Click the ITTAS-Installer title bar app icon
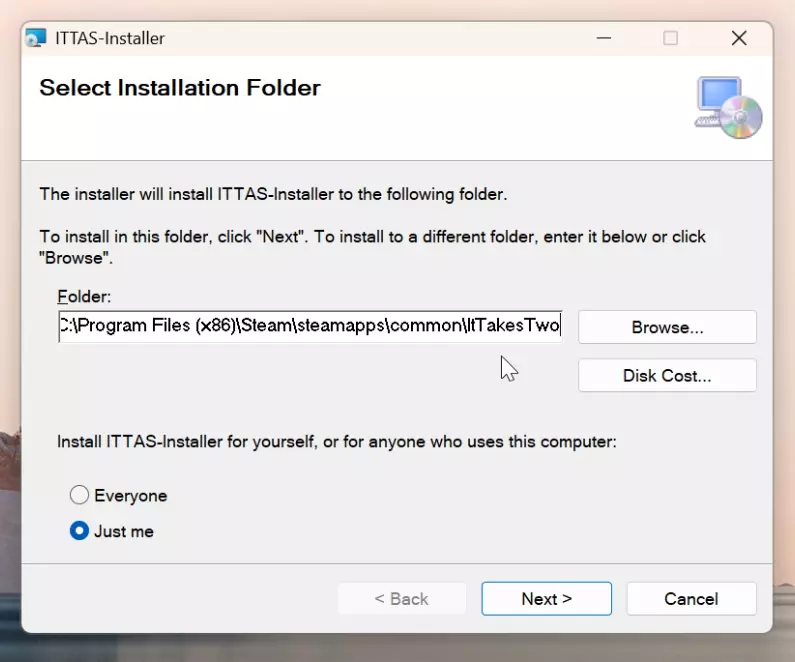 [x=36, y=39]
